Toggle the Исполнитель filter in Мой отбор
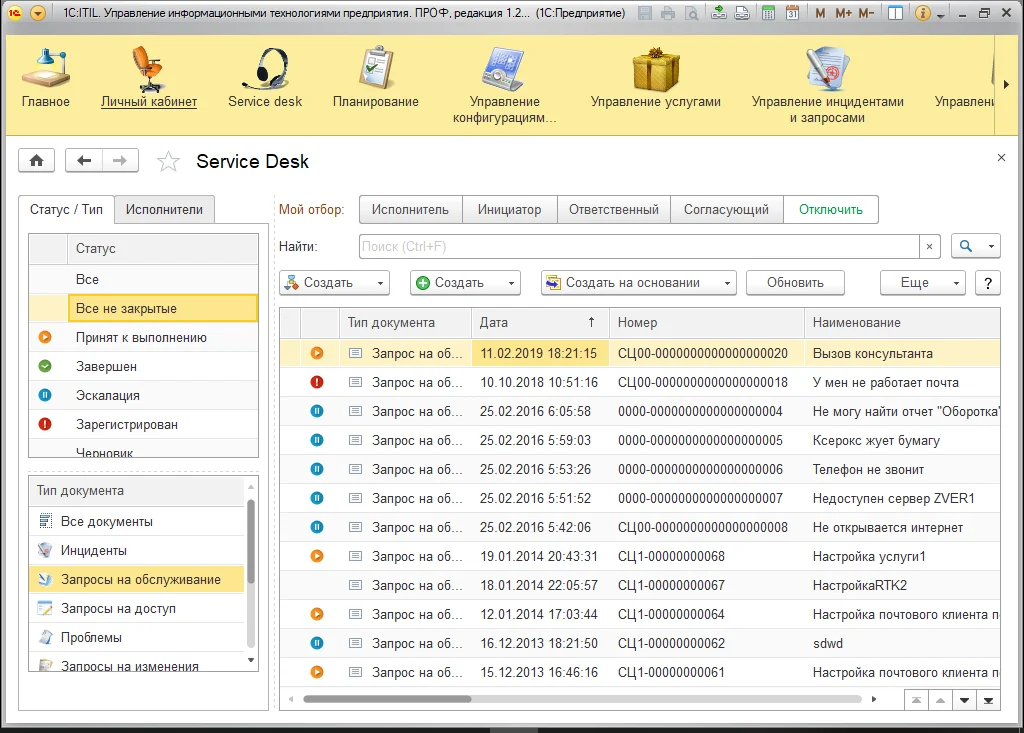1024x733 pixels. tap(410, 210)
